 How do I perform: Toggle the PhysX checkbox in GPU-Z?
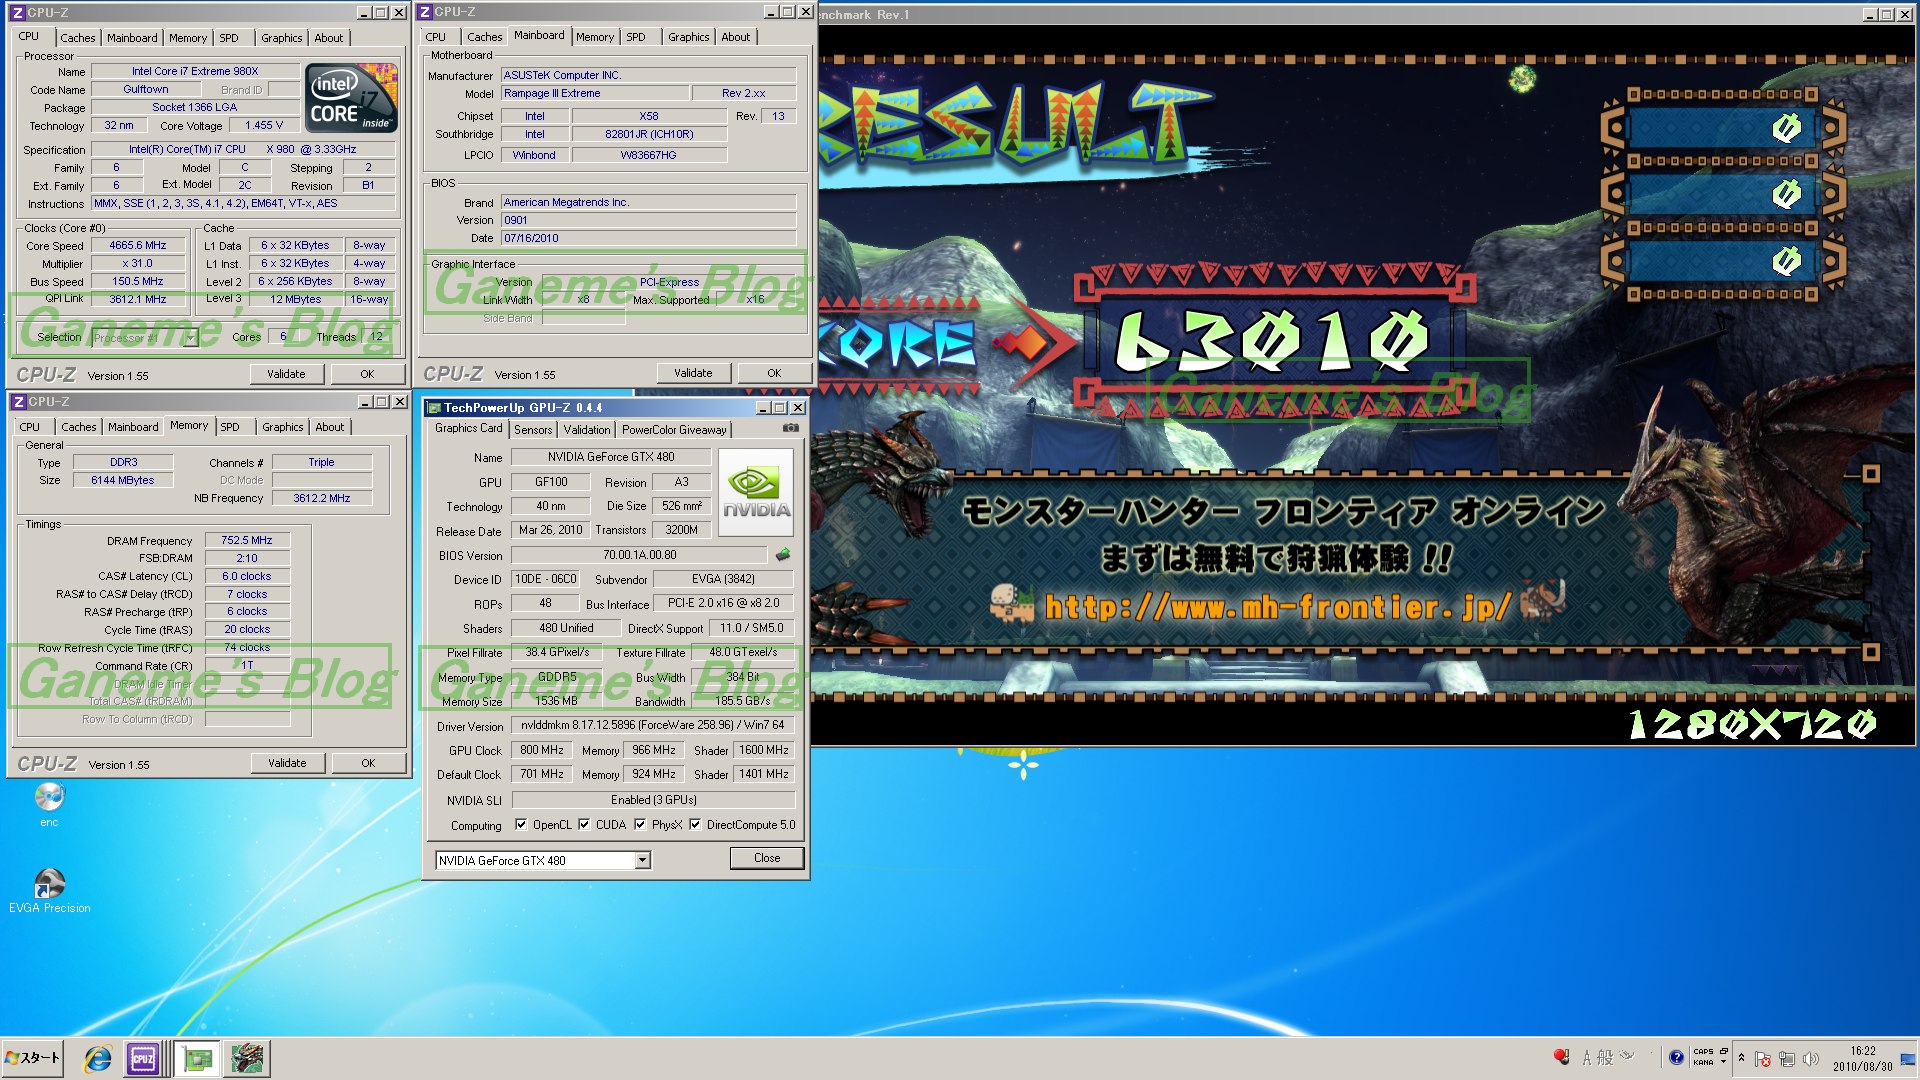[x=640, y=825]
